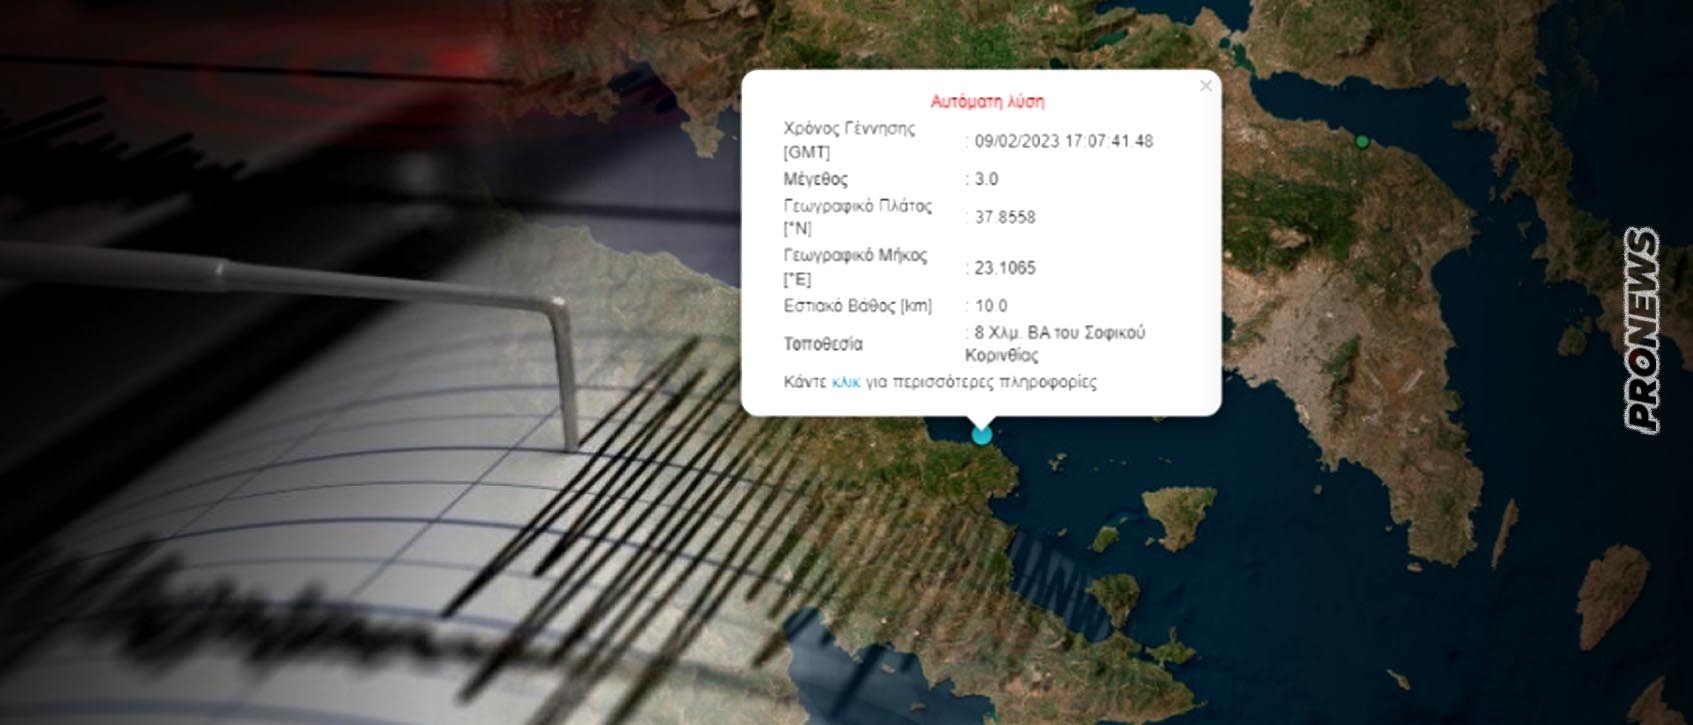Image resolution: width=1693 pixels, height=725 pixels.
Task: Click the 'Γεωγραφικό Μήκος' label
Action: click(854, 267)
